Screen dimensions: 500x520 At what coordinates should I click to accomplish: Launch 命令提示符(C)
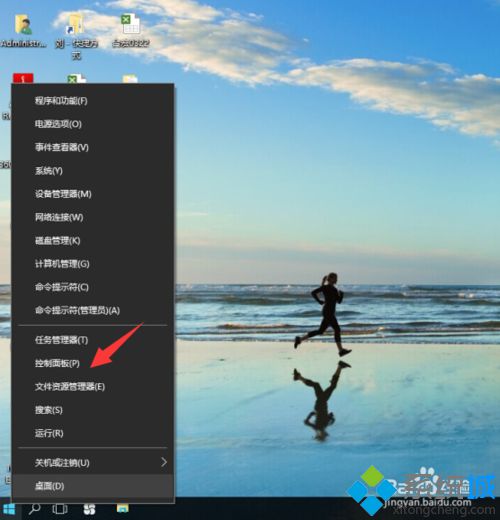[93, 287]
